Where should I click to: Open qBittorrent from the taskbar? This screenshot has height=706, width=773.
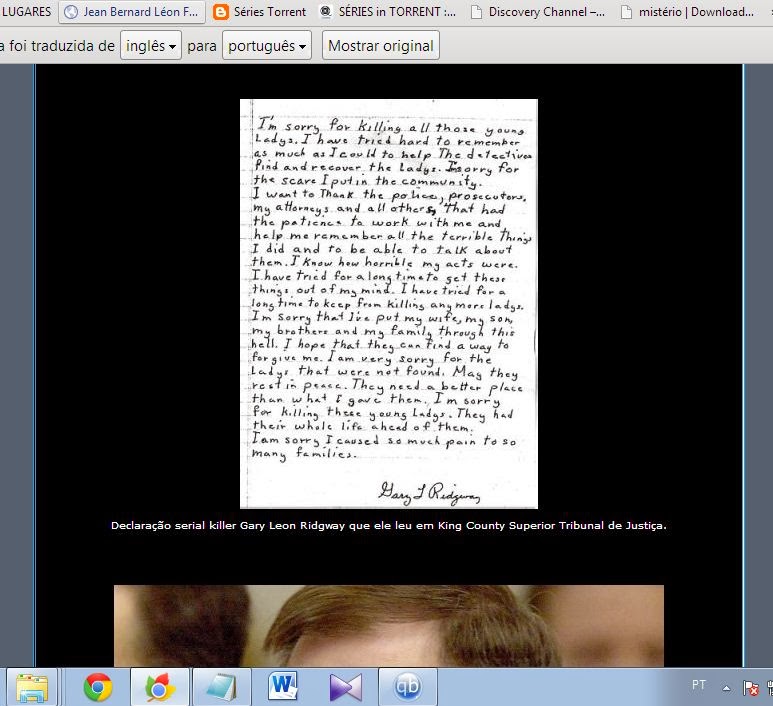click(408, 687)
